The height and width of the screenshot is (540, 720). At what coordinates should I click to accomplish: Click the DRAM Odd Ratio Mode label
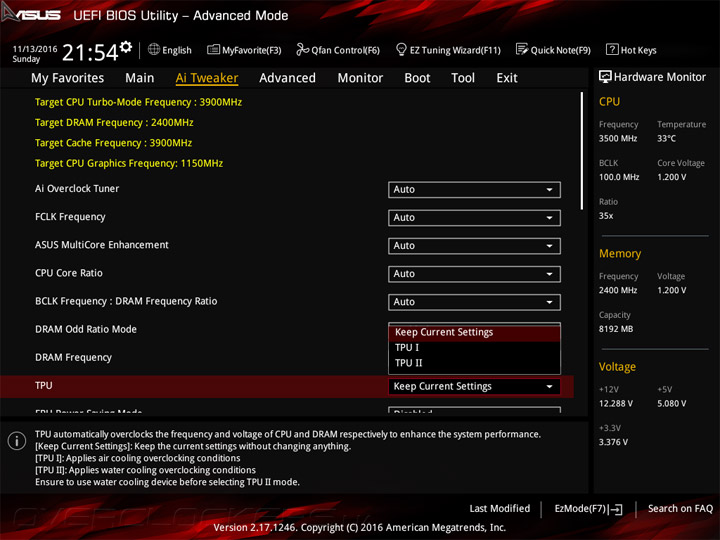(86, 329)
